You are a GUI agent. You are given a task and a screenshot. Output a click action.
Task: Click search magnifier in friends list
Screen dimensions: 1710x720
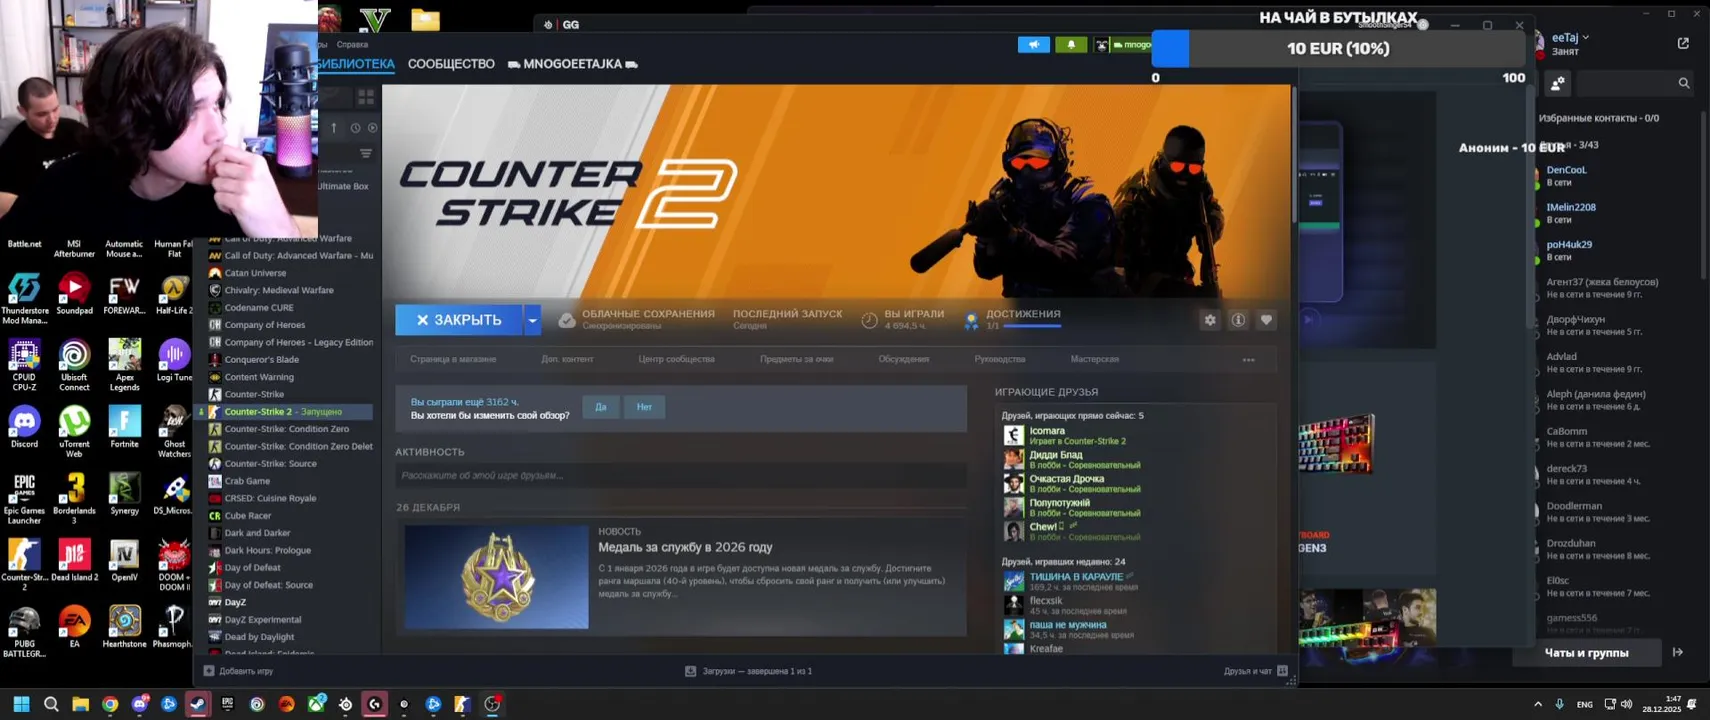tap(1684, 84)
